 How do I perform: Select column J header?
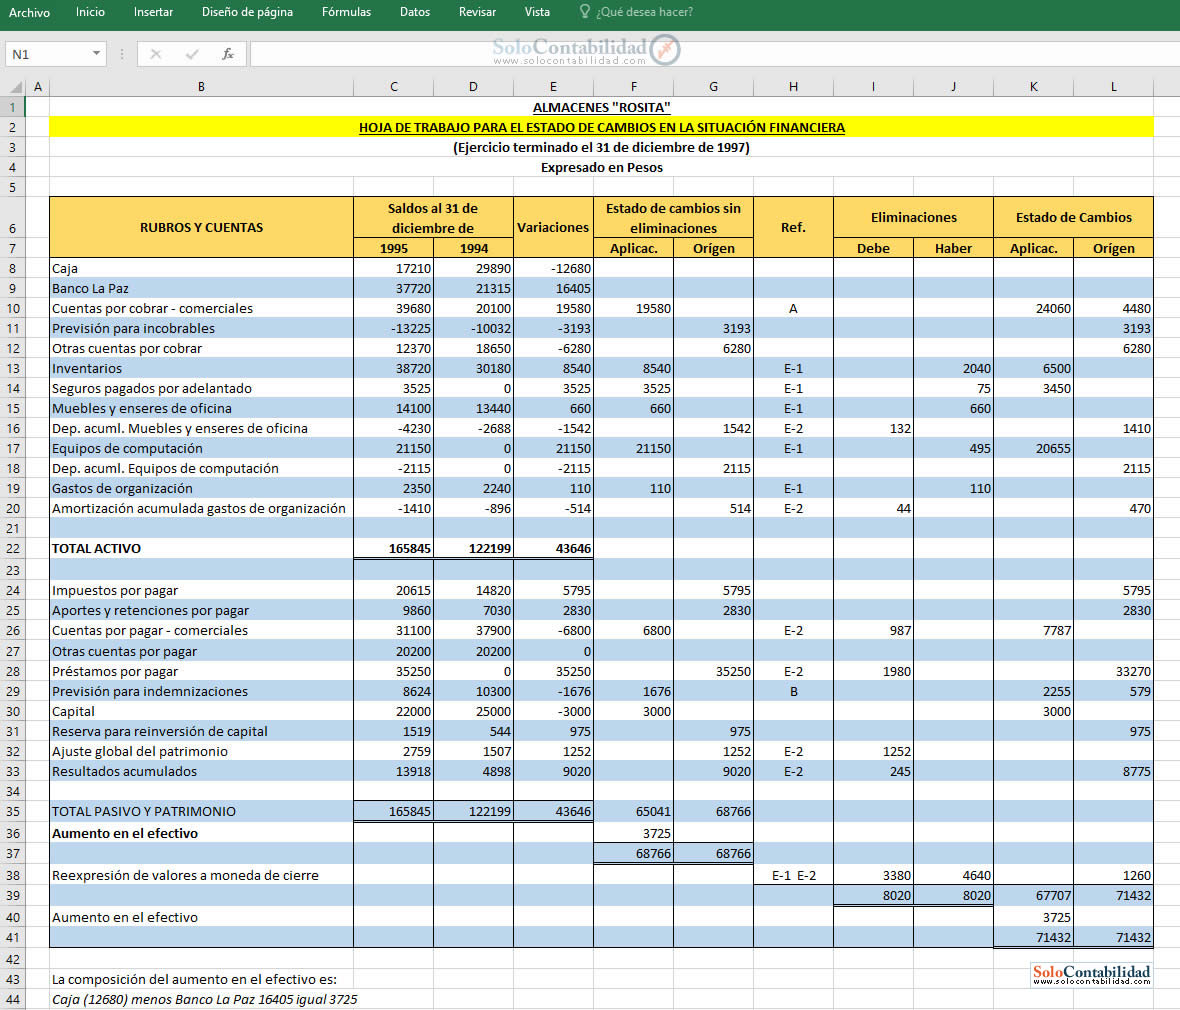(x=953, y=87)
